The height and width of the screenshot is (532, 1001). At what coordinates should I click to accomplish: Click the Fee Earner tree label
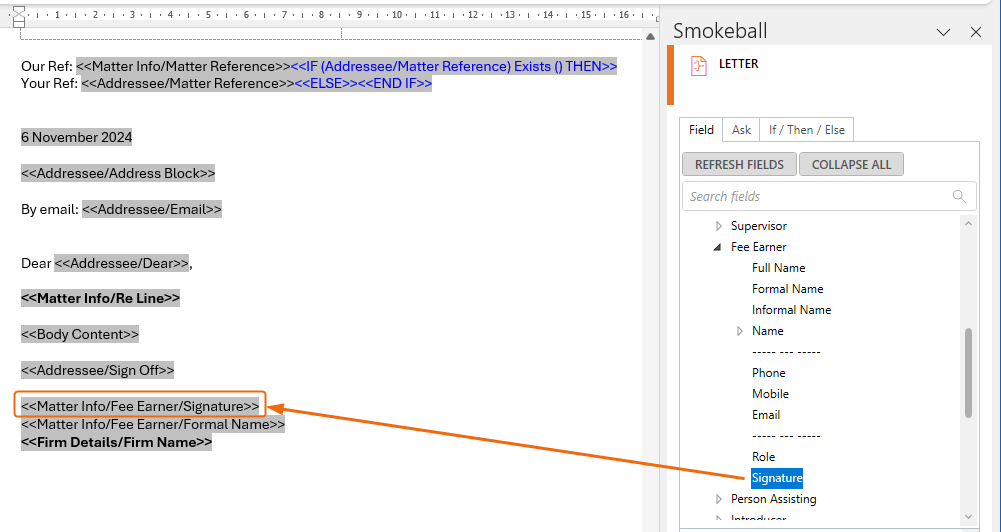[758, 247]
